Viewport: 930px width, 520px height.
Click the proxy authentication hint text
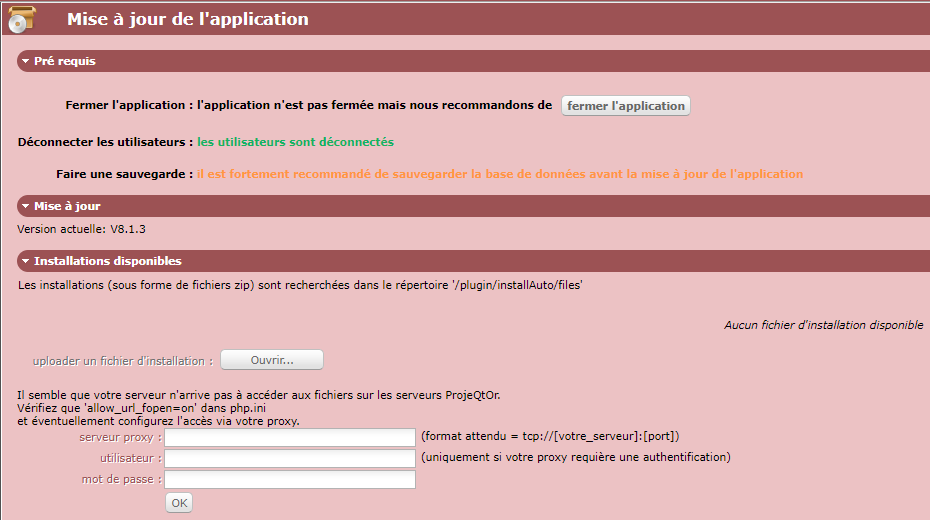point(575,457)
